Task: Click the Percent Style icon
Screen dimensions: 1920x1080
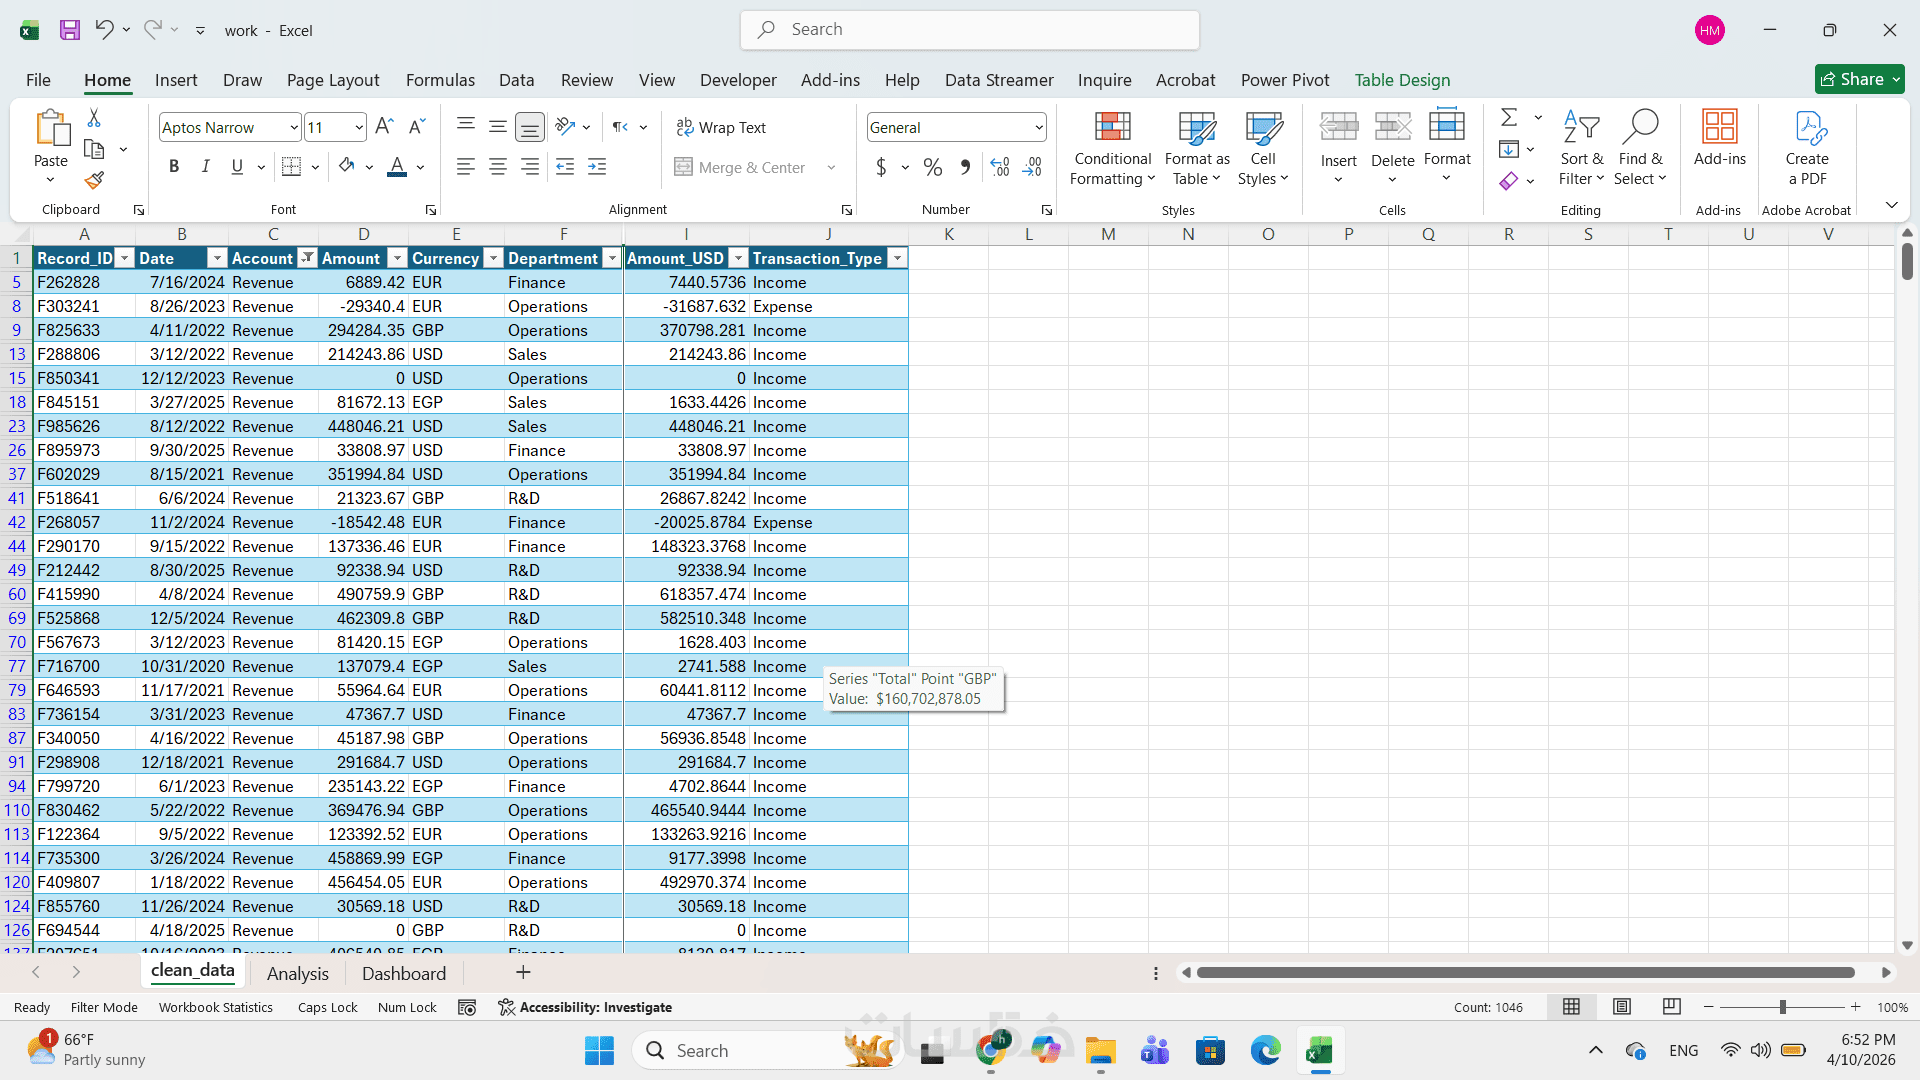Action: click(932, 167)
